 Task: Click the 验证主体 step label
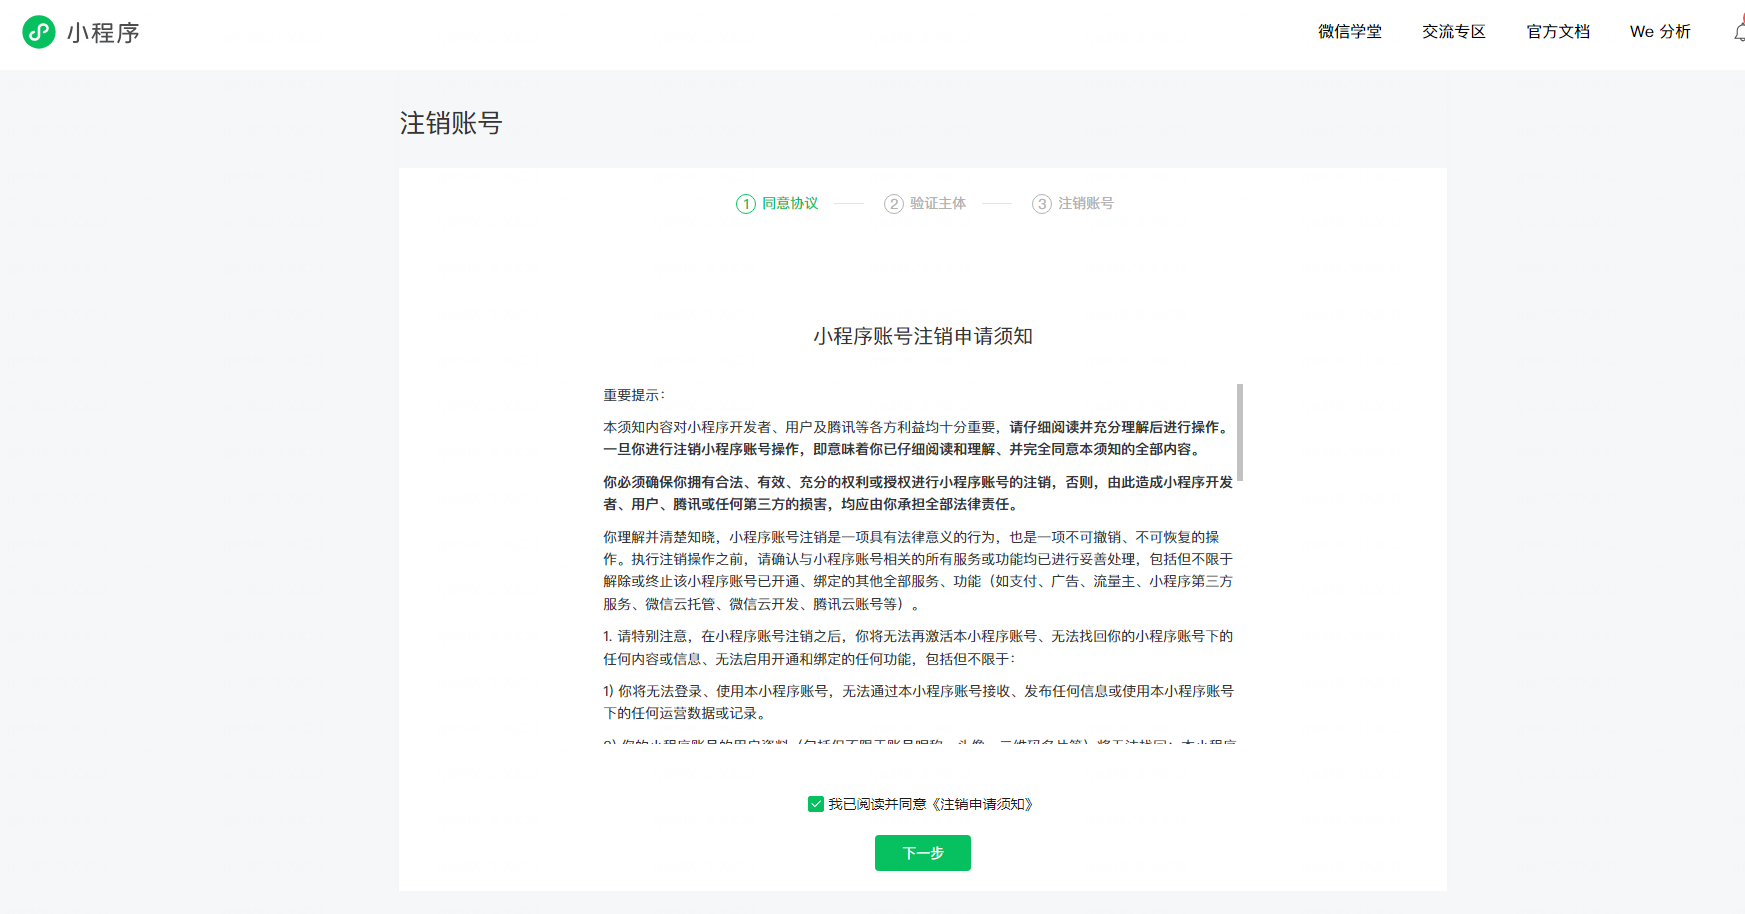[x=938, y=203]
